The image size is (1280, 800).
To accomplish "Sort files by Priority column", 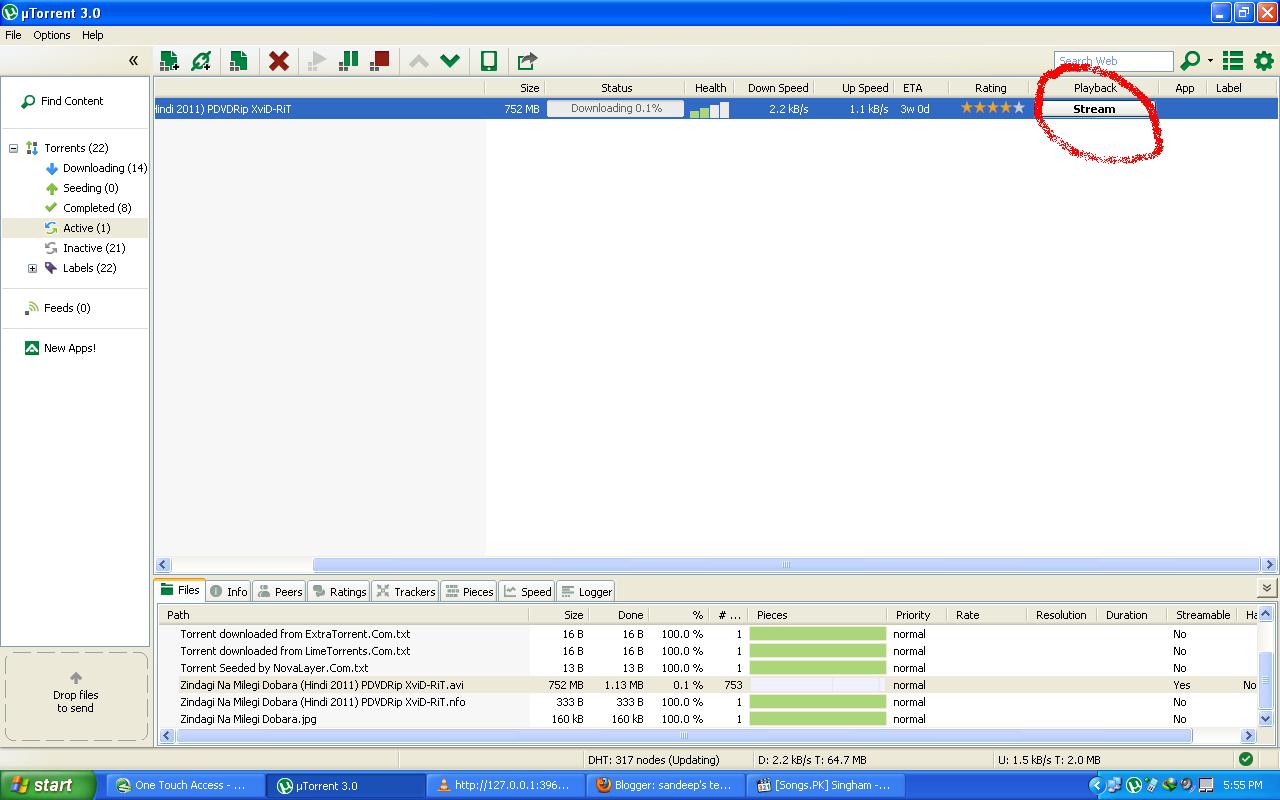I will coord(917,615).
